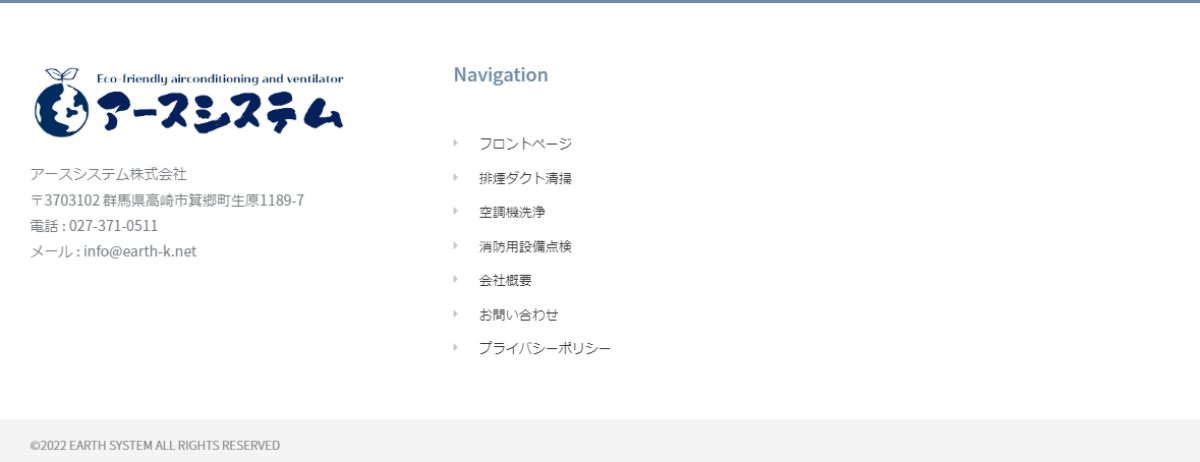Viewport: 1200px width, 462px height.
Task: Click the arrow bullet beside フロントページ
Action: (x=455, y=143)
